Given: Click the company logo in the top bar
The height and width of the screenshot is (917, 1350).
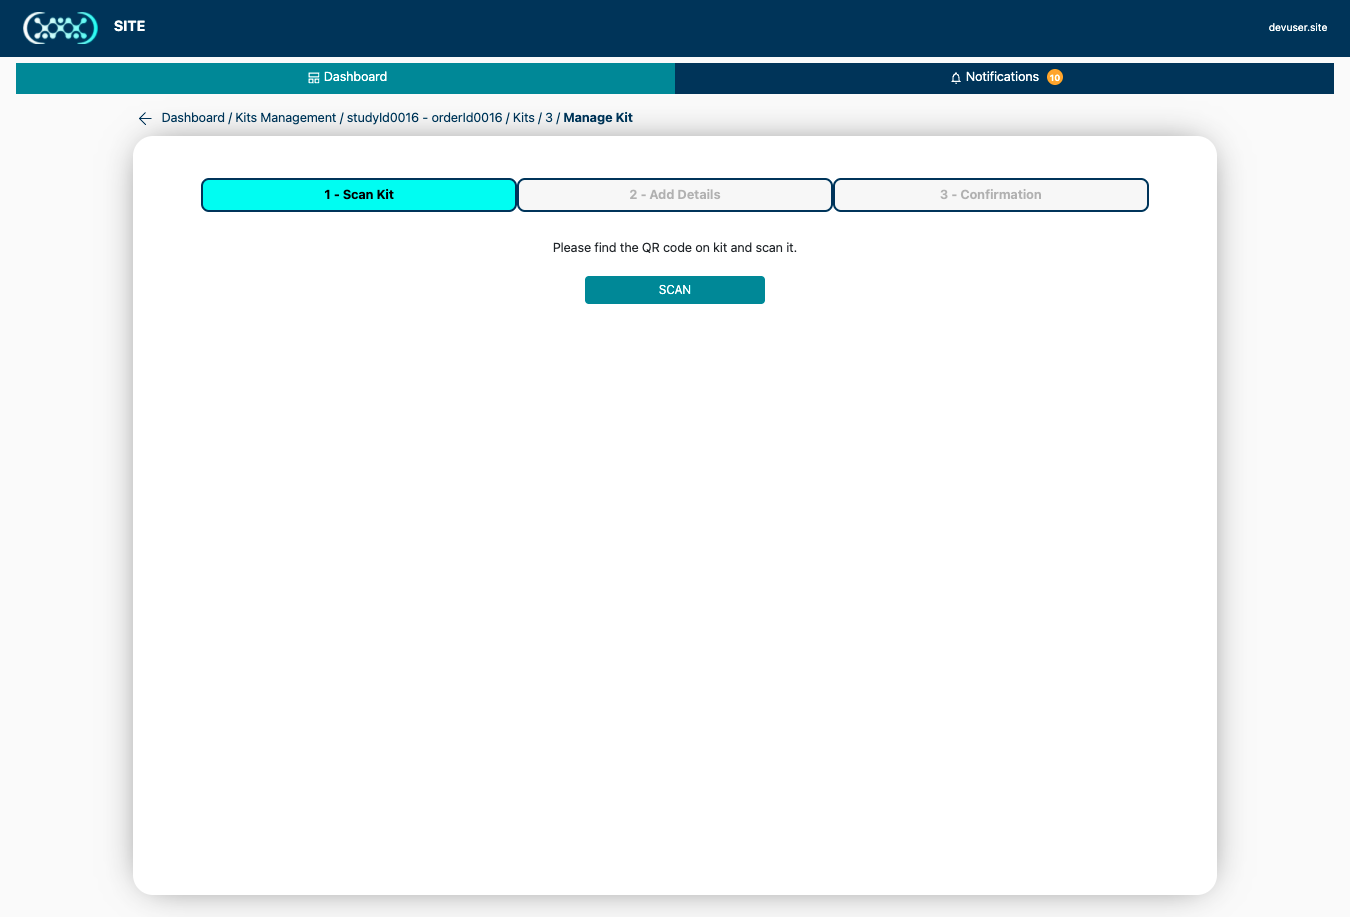Looking at the screenshot, I should [x=60, y=28].
